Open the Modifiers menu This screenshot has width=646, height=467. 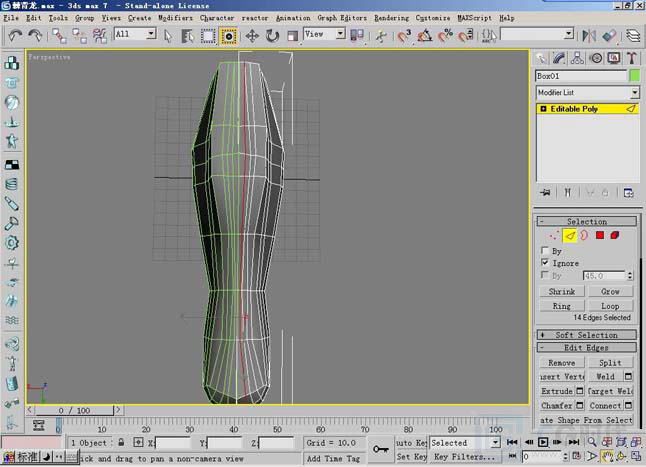coord(176,18)
